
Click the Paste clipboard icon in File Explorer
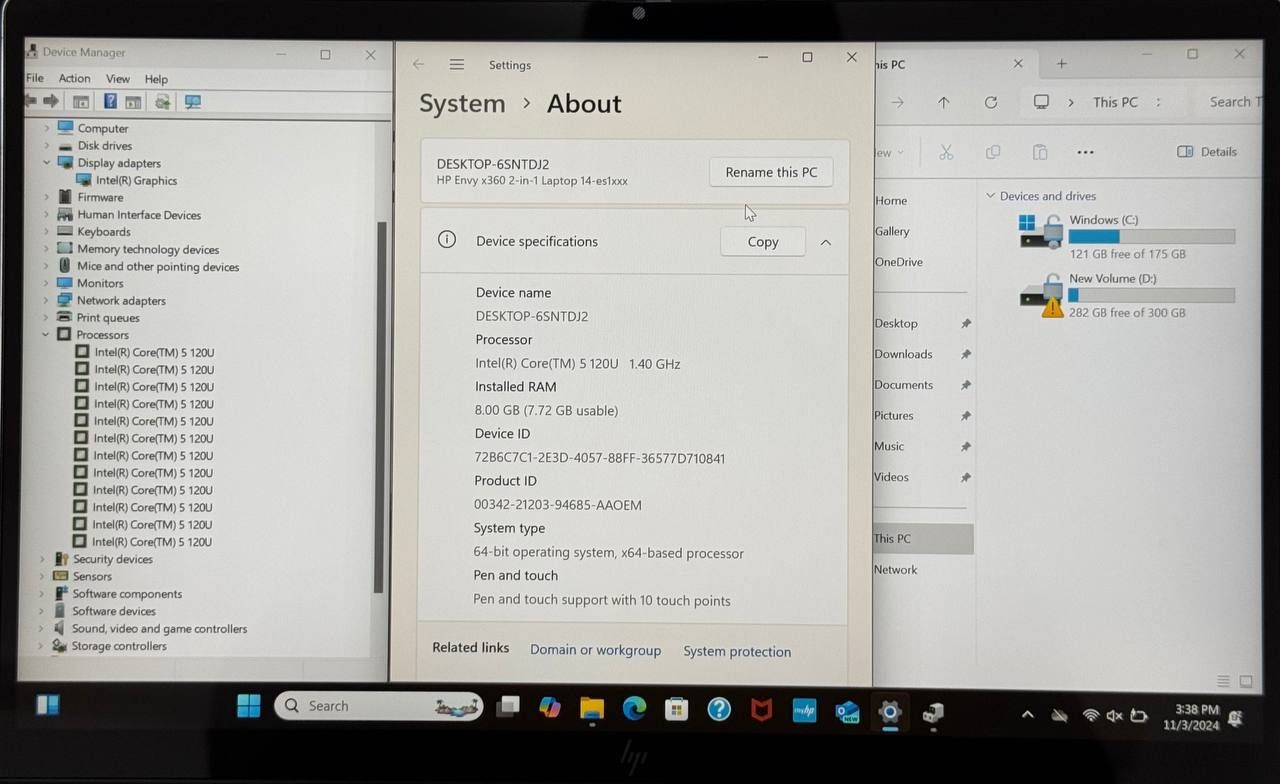[x=1040, y=152]
